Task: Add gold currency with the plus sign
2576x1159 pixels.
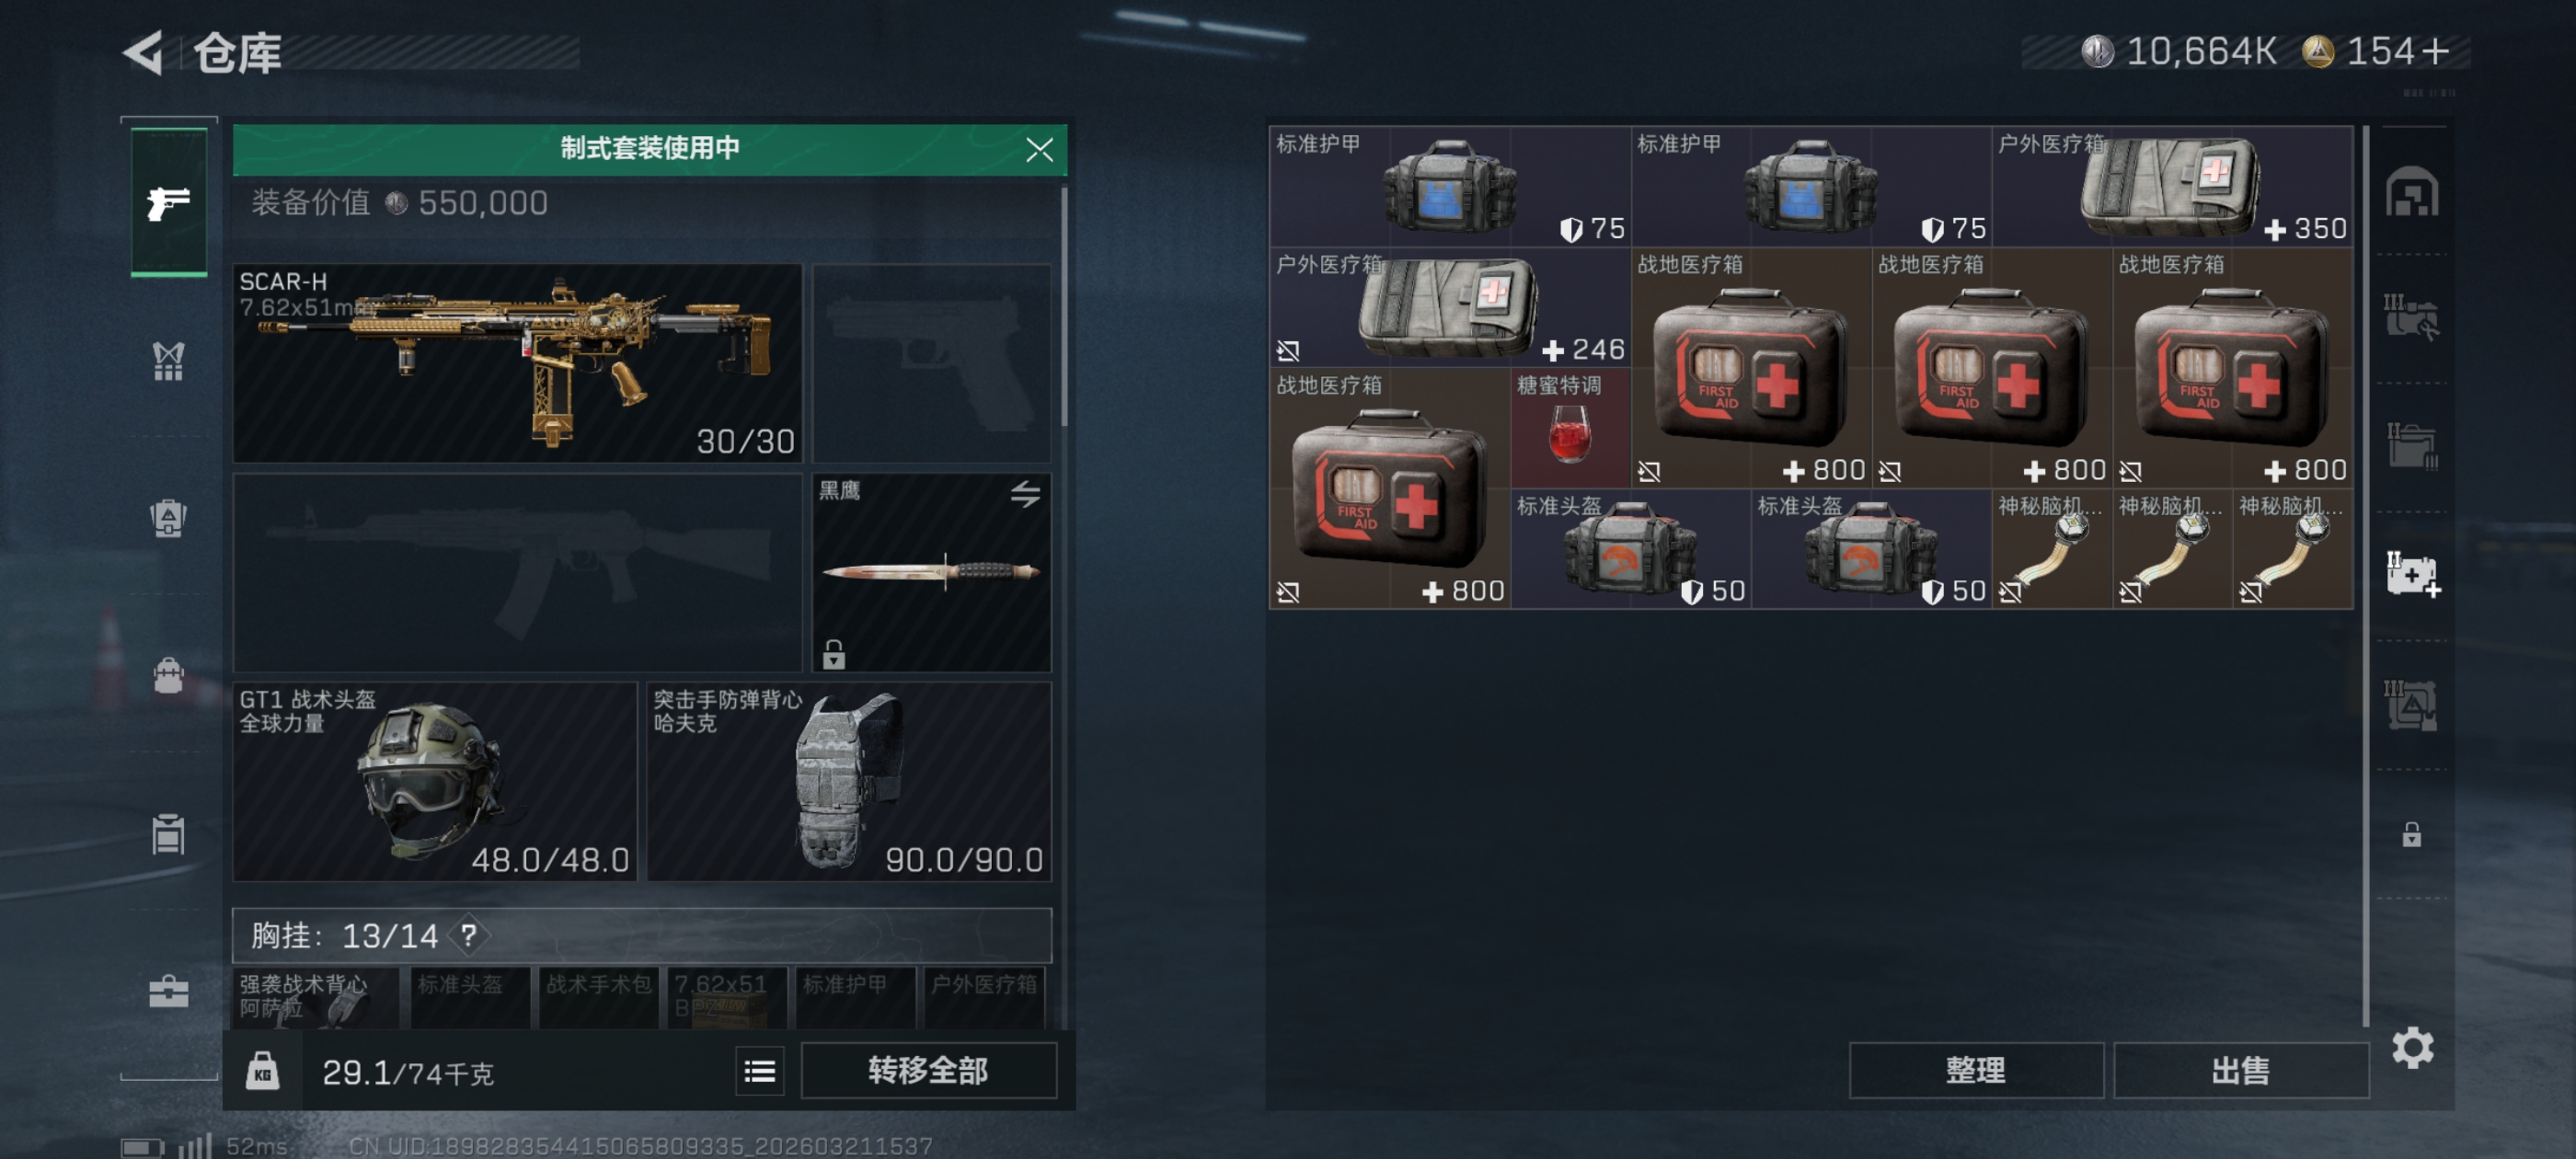Action: (2437, 51)
